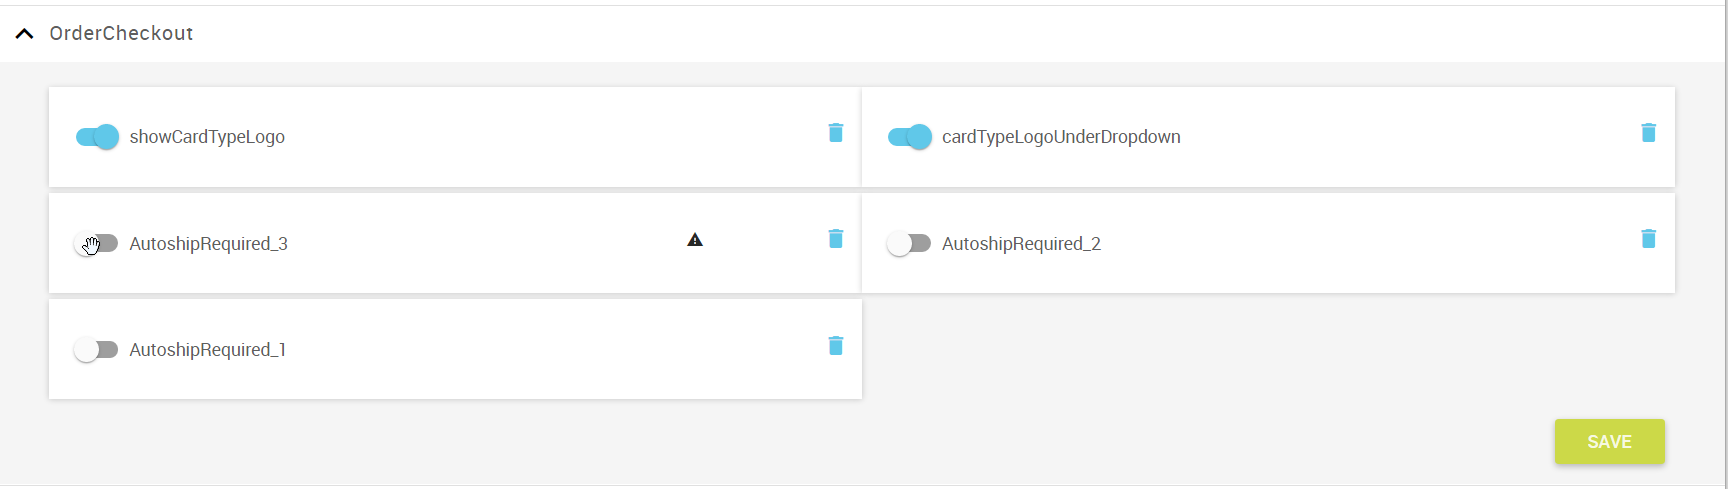This screenshot has height=489, width=1728.
Task: Enable the AutoshipRequired_3 toggle
Action: click(97, 243)
